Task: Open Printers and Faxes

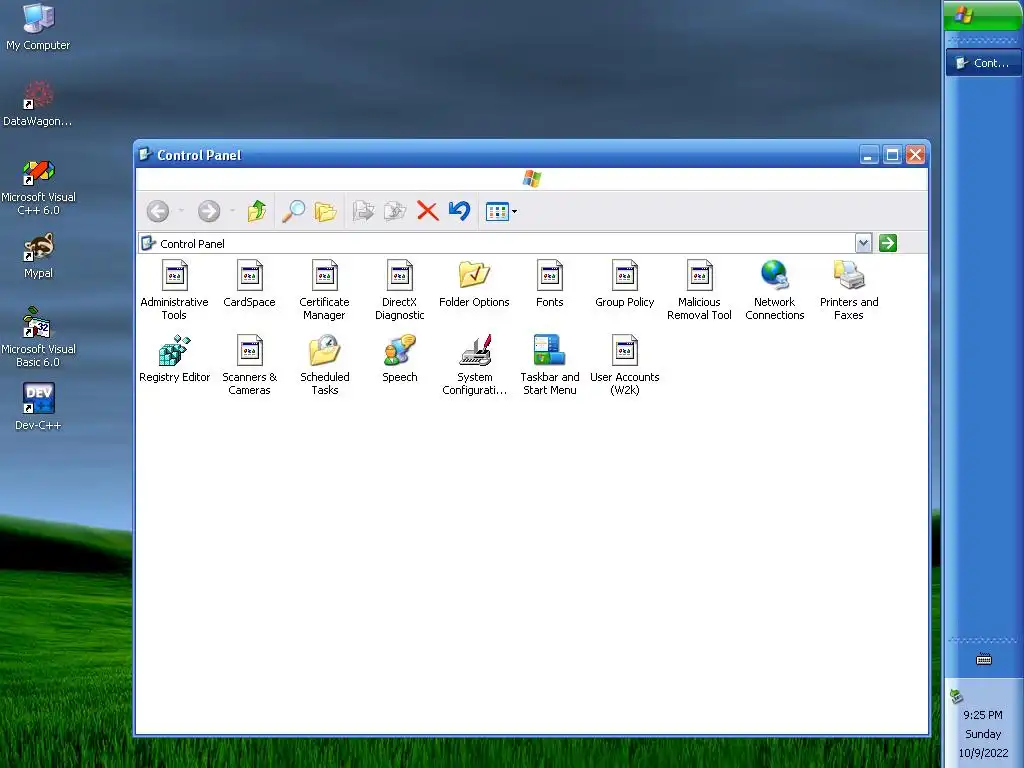Action: point(849,290)
